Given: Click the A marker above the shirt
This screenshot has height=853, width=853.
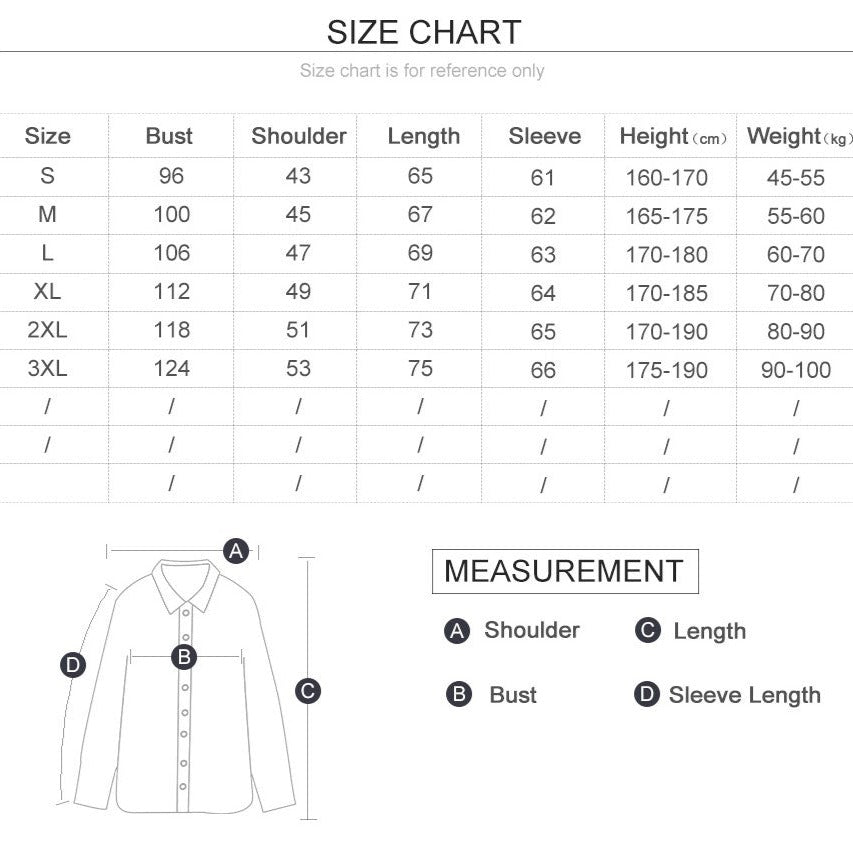Looking at the screenshot, I should pos(236,550).
